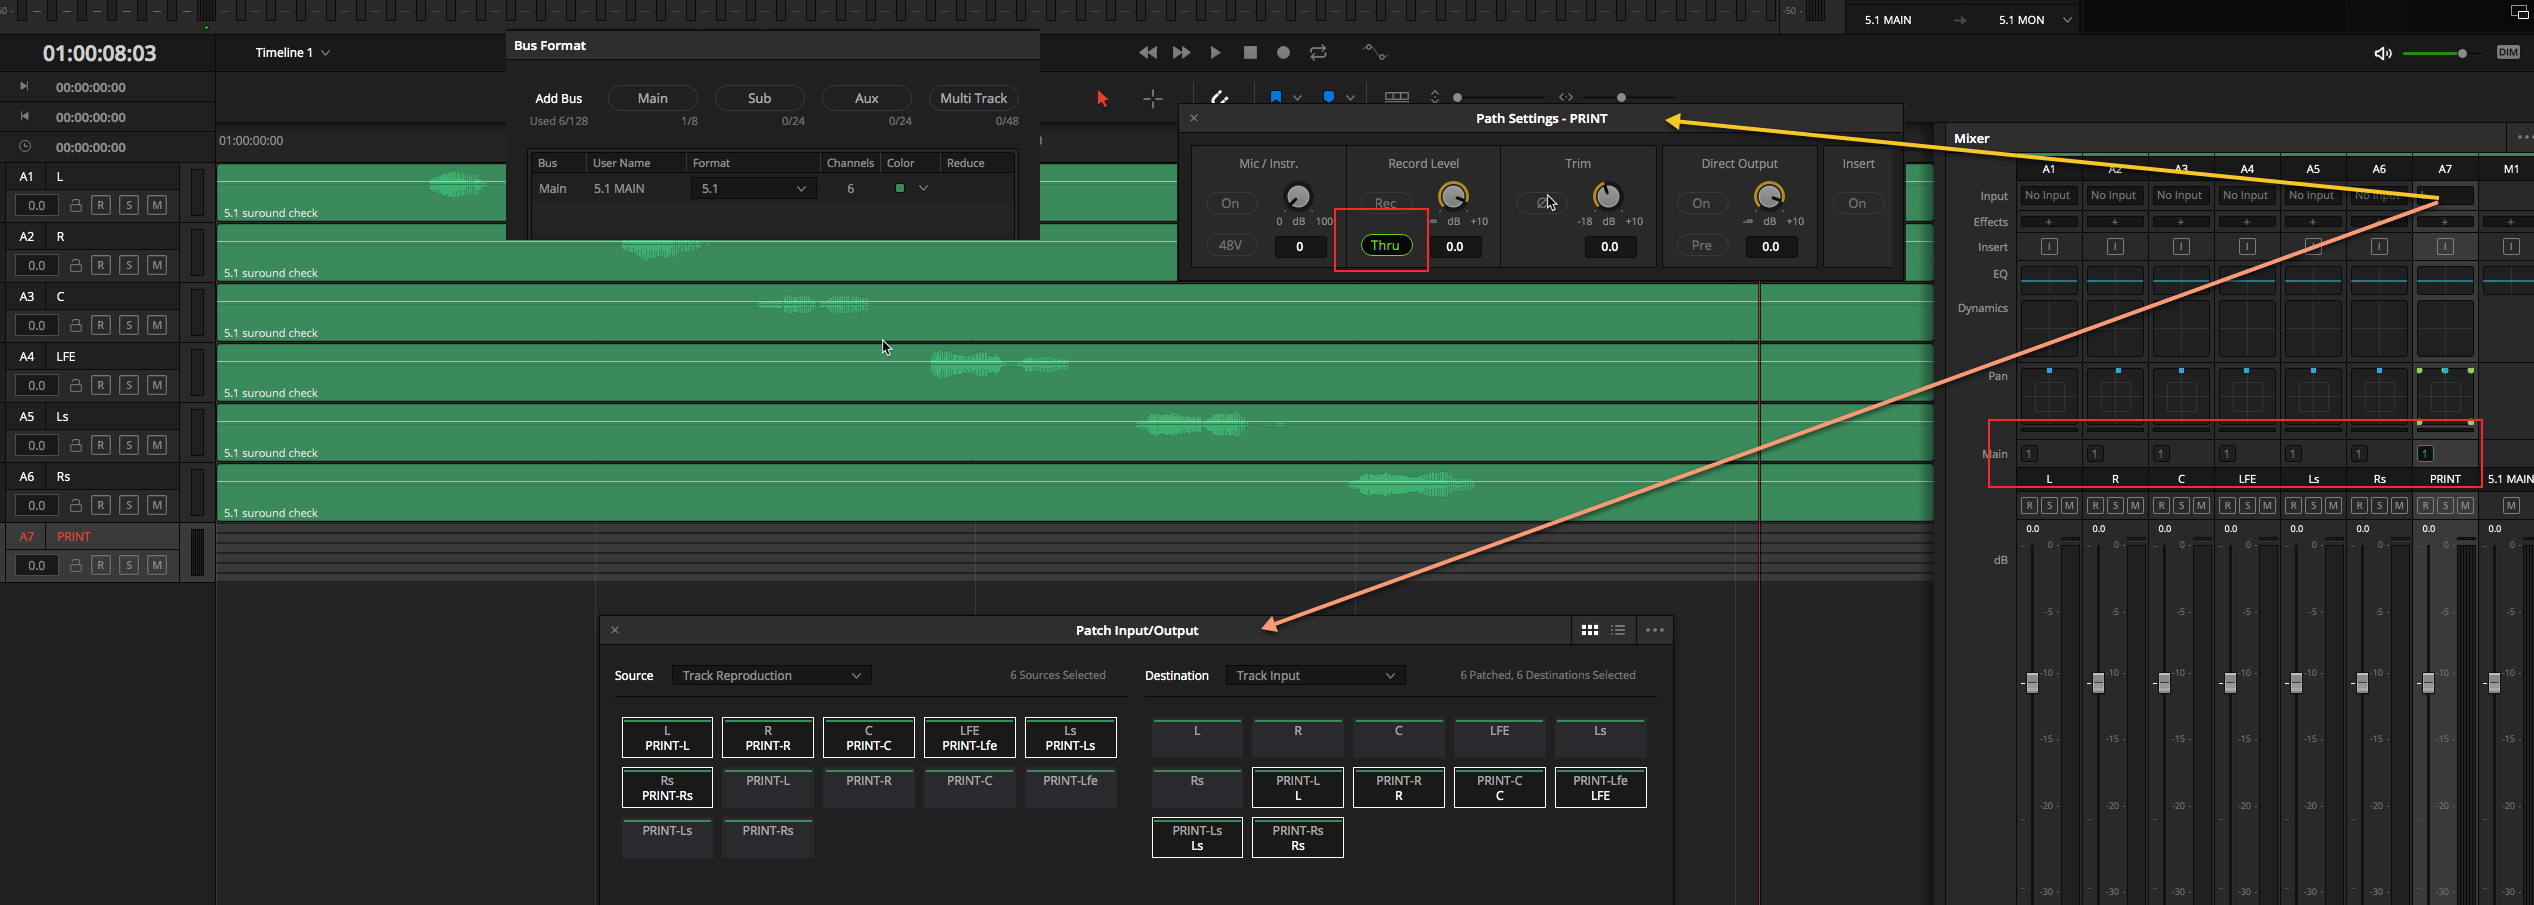
Task: Click the Trim dB value field
Action: [x=1610, y=246]
